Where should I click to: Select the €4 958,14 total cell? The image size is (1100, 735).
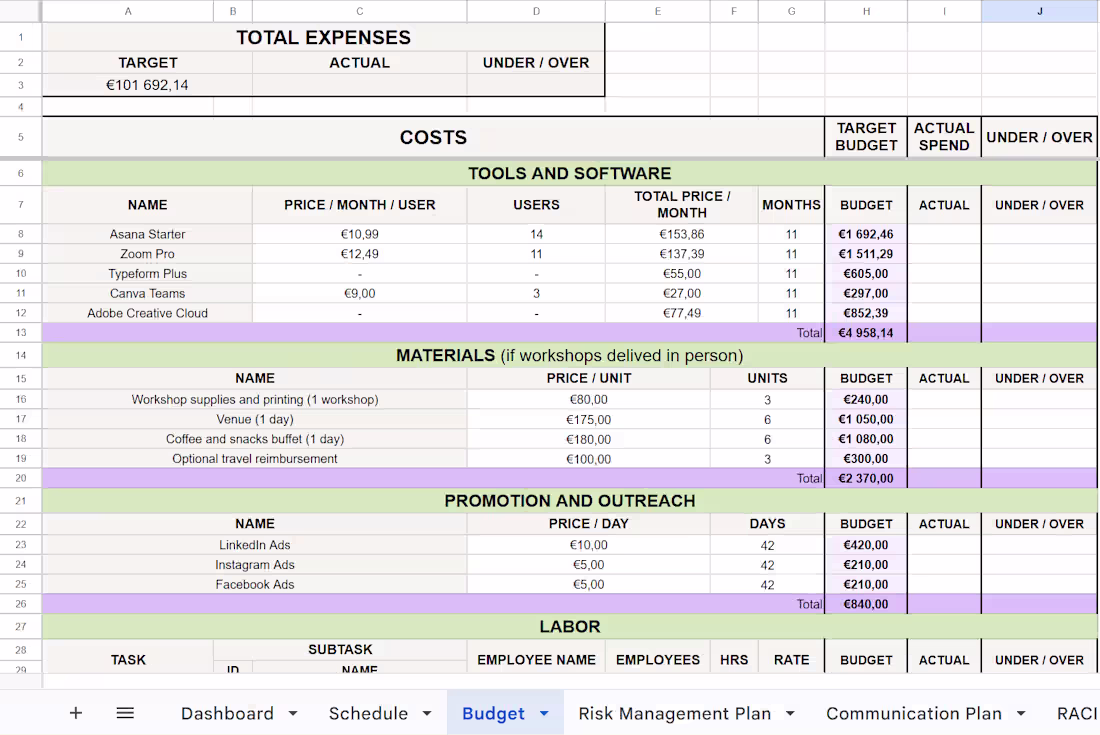pos(866,332)
